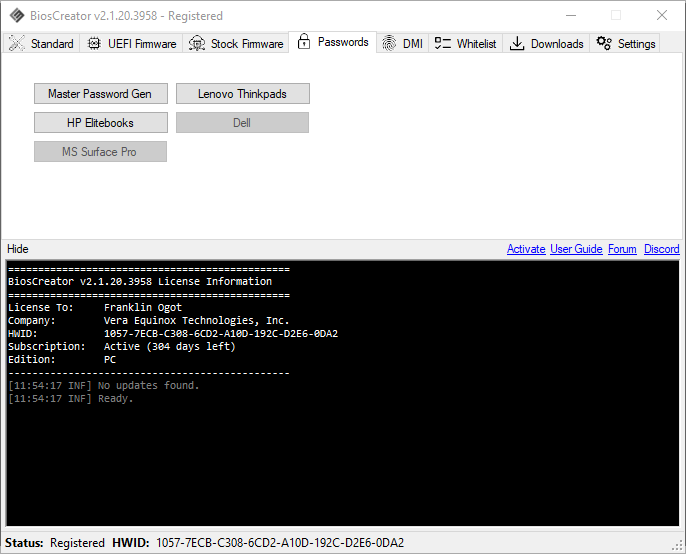Switch to the Downloads tab

[546, 43]
